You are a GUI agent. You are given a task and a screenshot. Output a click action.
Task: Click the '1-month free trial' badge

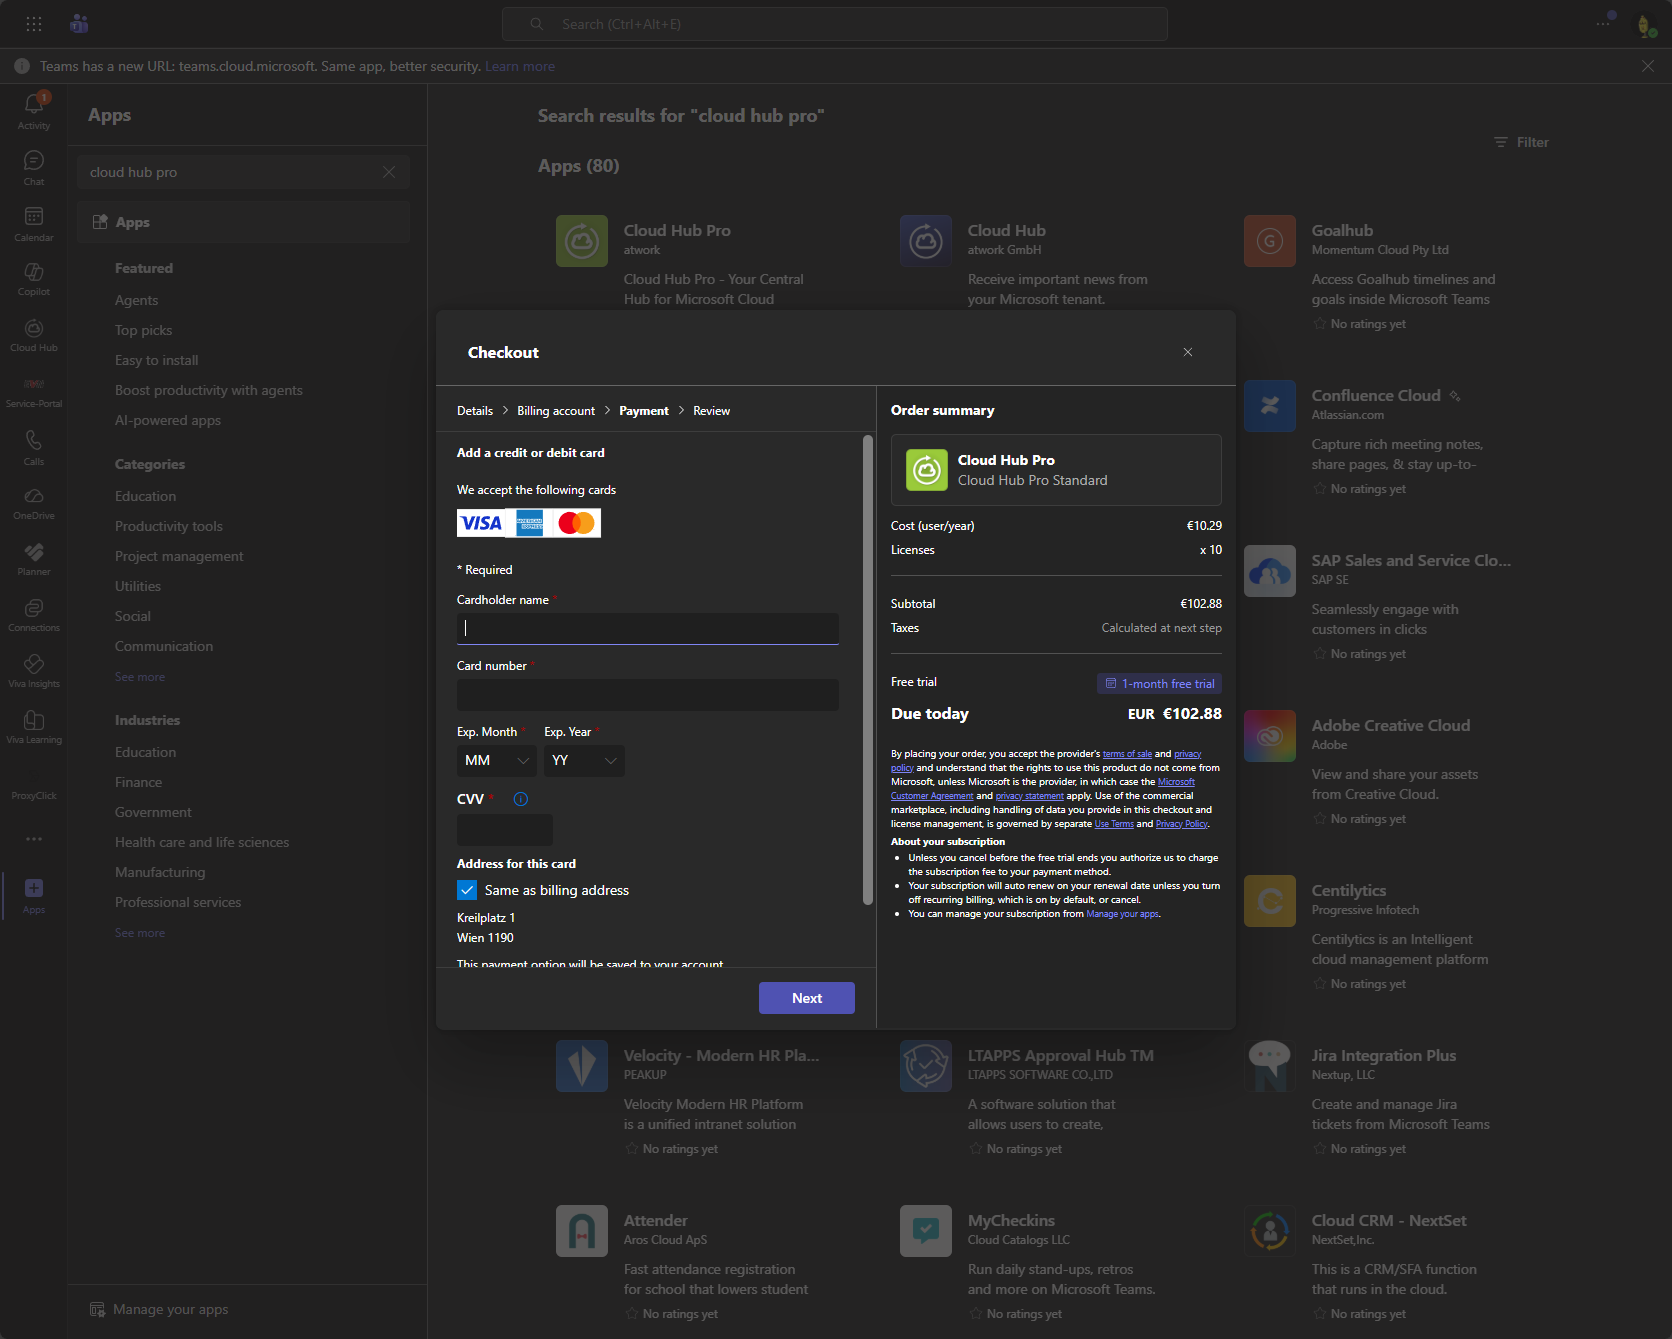pyautogui.click(x=1159, y=684)
